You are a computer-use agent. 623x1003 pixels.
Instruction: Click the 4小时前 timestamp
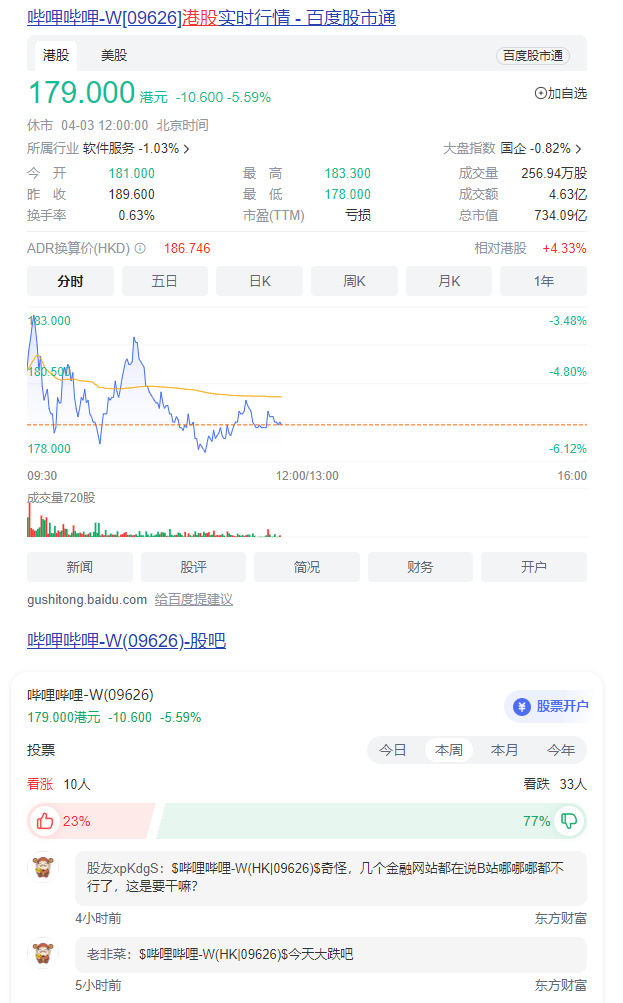tap(98, 919)
